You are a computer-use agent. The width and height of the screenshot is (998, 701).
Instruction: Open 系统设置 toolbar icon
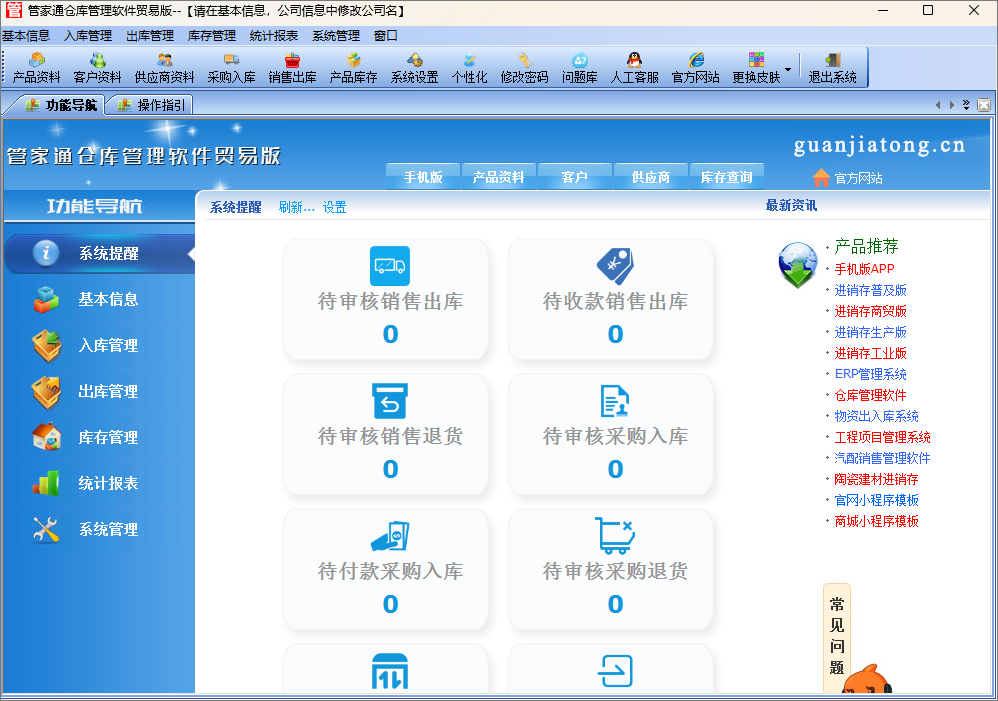click(x=414, y=68)
